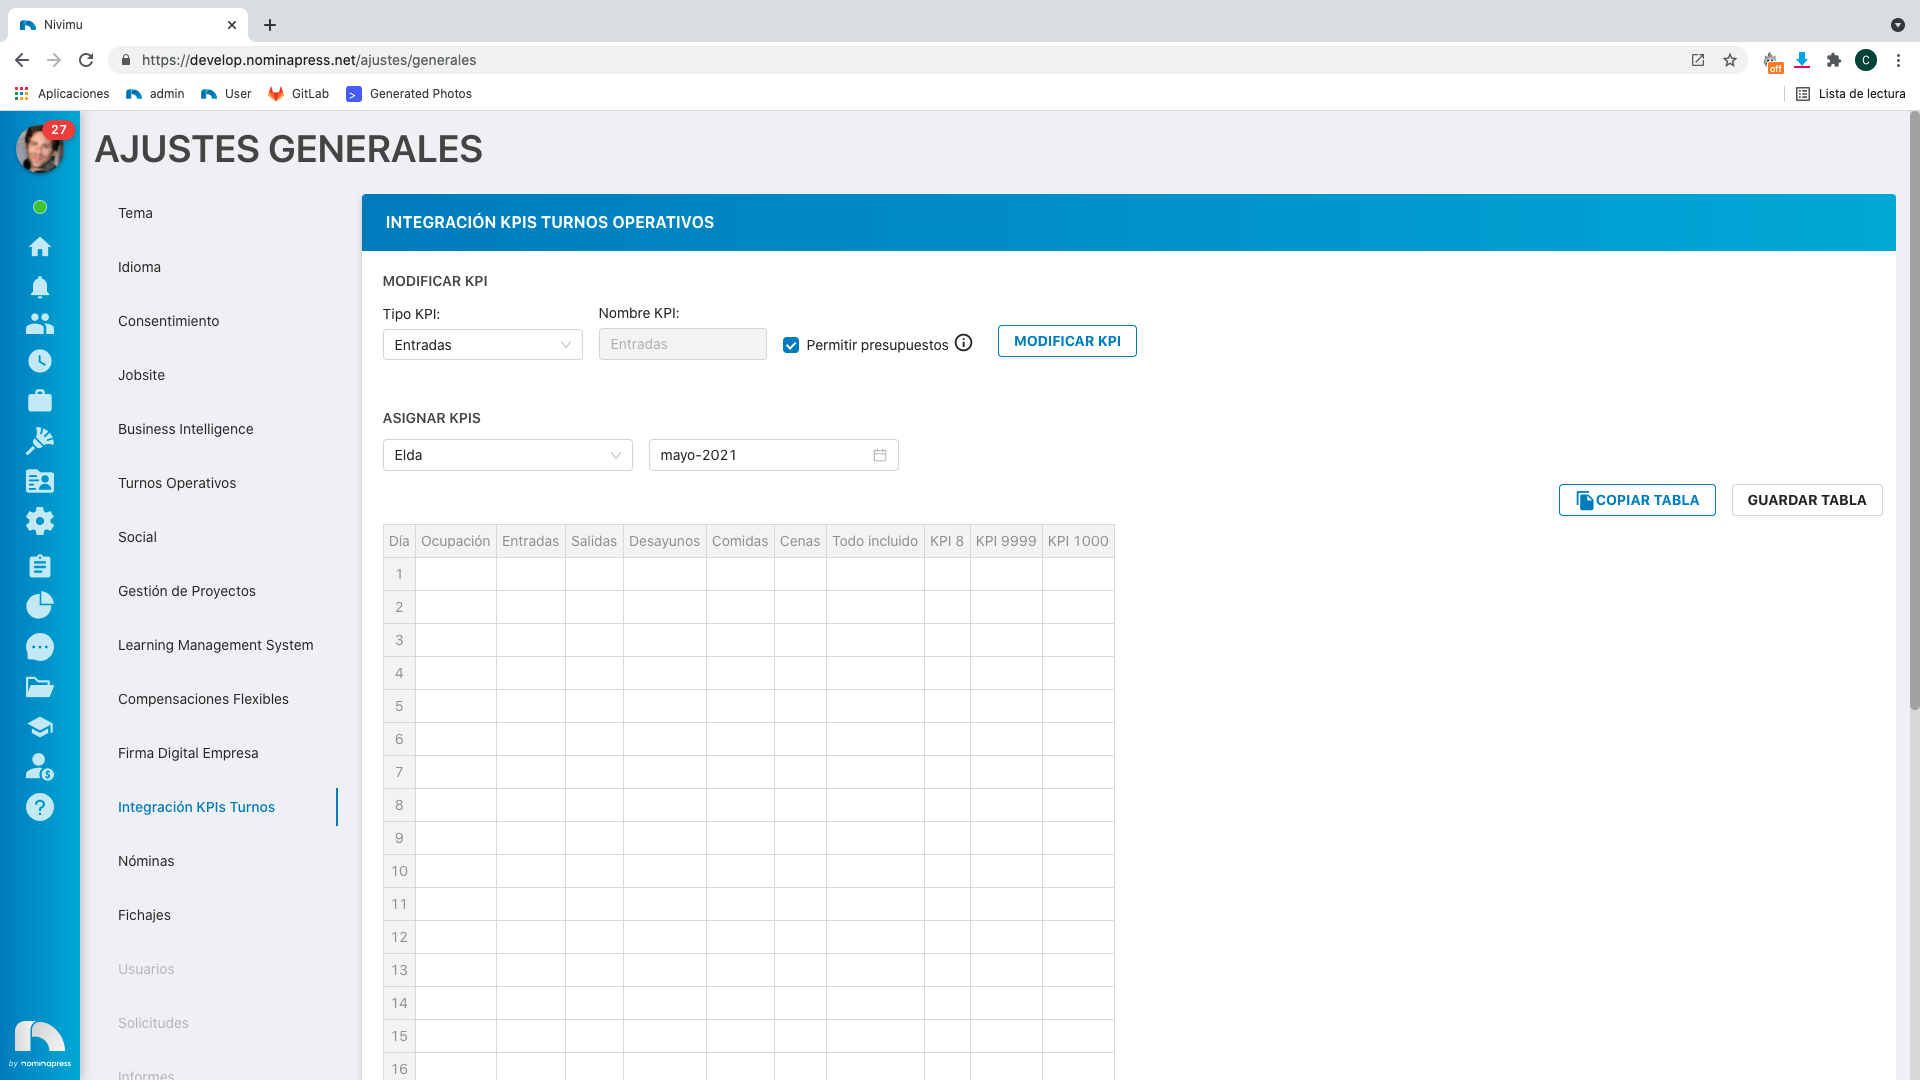Open the pie chart icon
This screenshot has height=1080, width=1920.
[x=40, y=605]
